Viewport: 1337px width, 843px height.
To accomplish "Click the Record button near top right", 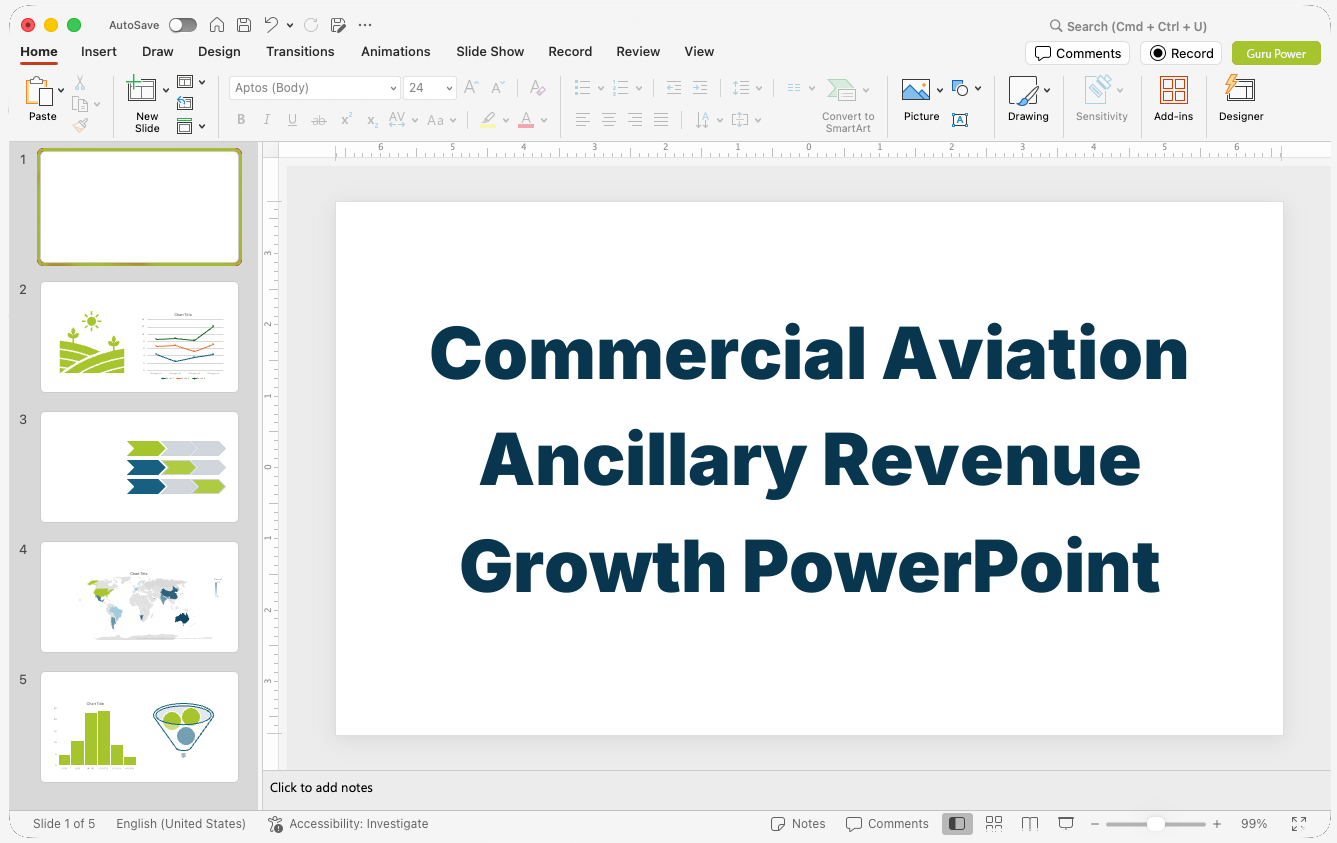I will pyautogui.click(x=1181, y=53).
